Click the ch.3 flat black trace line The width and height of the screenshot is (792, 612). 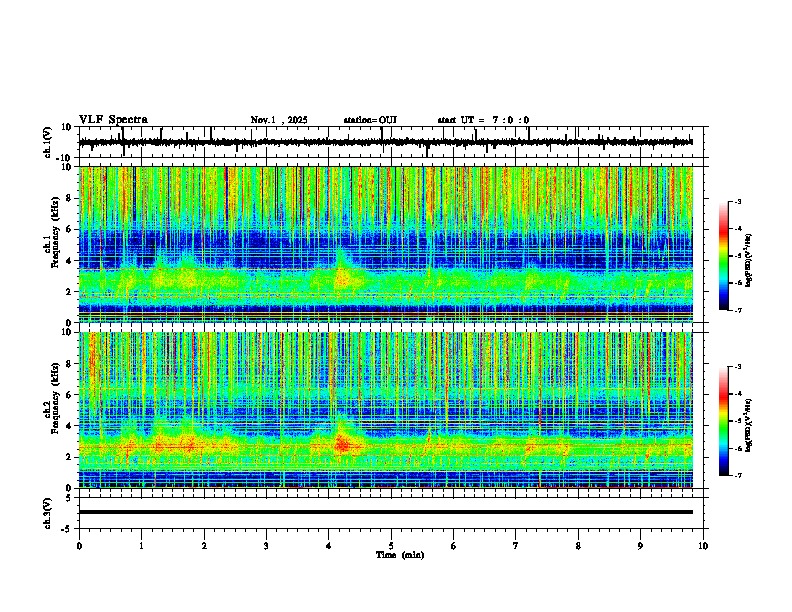[385, 512]
